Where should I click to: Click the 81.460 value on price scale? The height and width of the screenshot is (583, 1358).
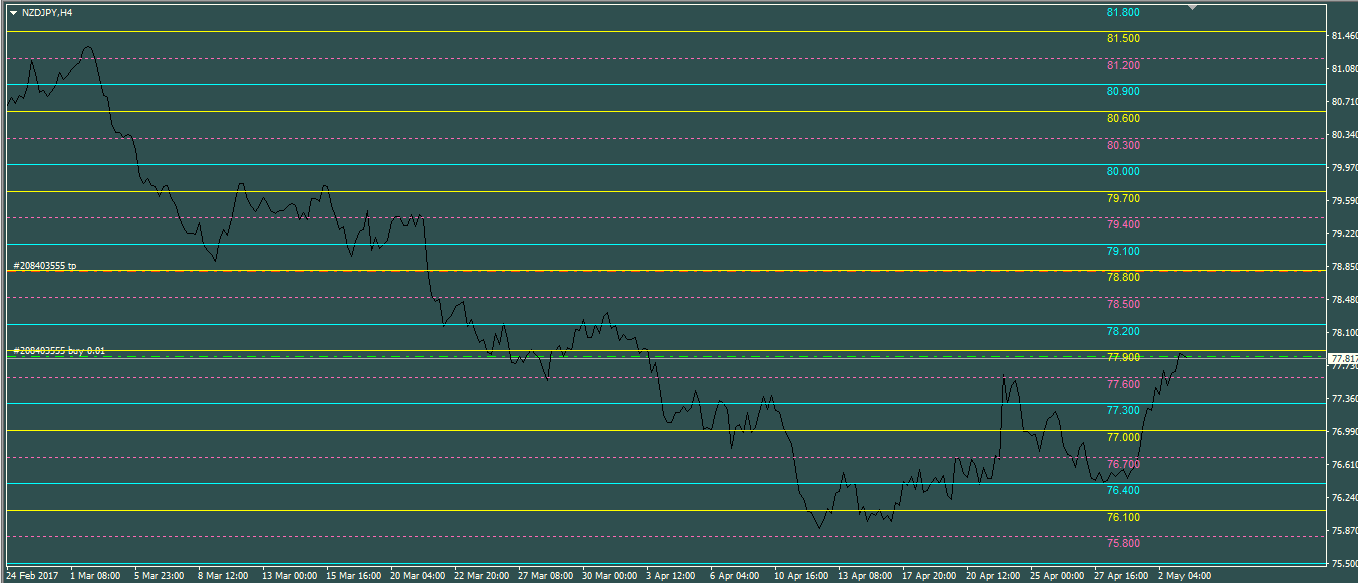[1343, 36]
